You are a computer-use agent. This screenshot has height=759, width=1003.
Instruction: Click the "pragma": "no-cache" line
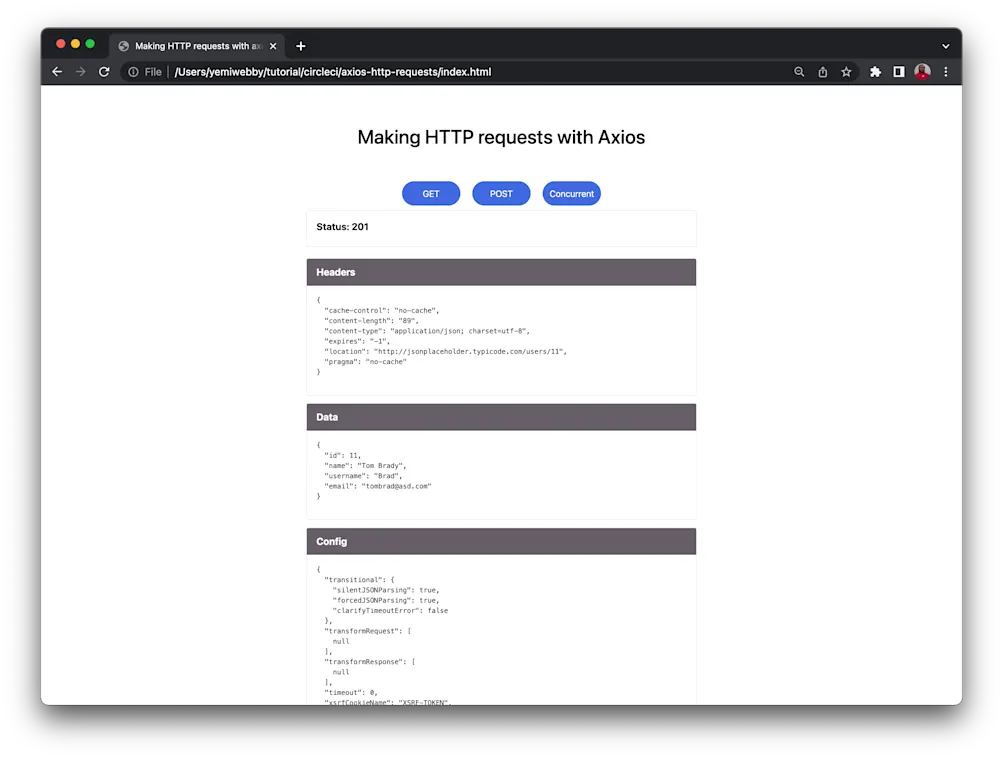[x=365, y=361]
